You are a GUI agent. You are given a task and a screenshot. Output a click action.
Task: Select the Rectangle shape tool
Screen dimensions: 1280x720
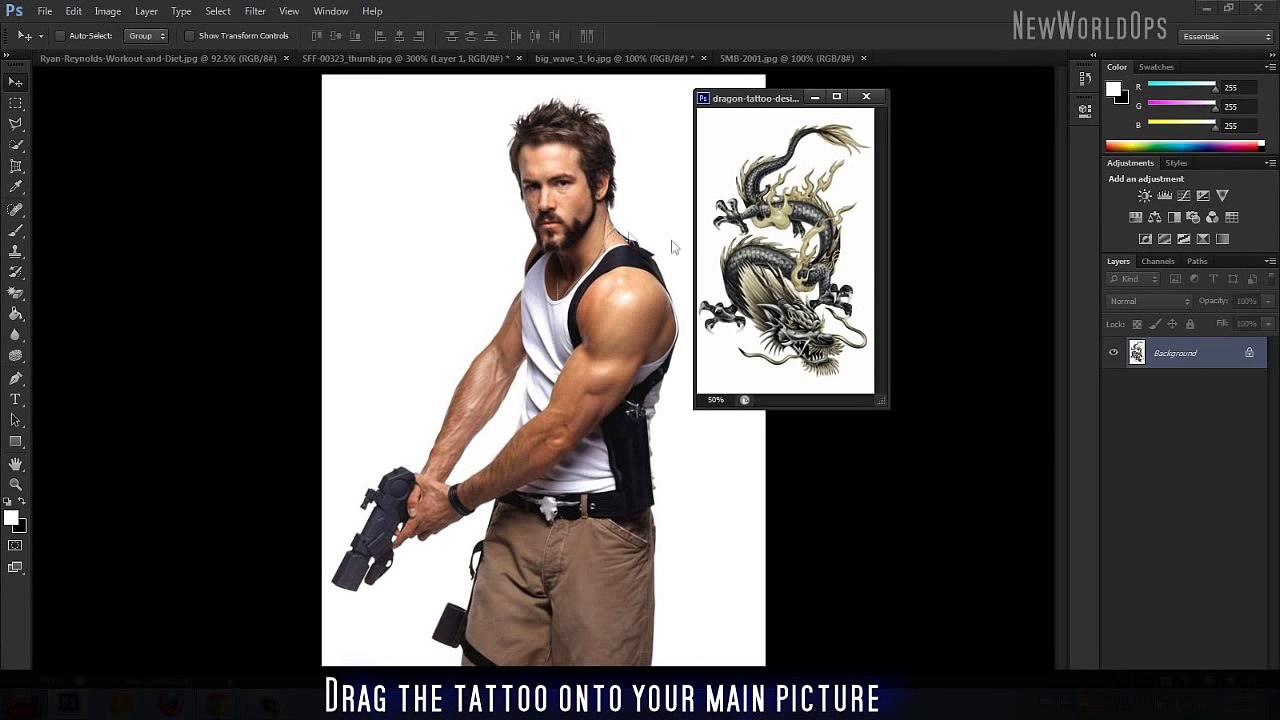tap(16, 441)
